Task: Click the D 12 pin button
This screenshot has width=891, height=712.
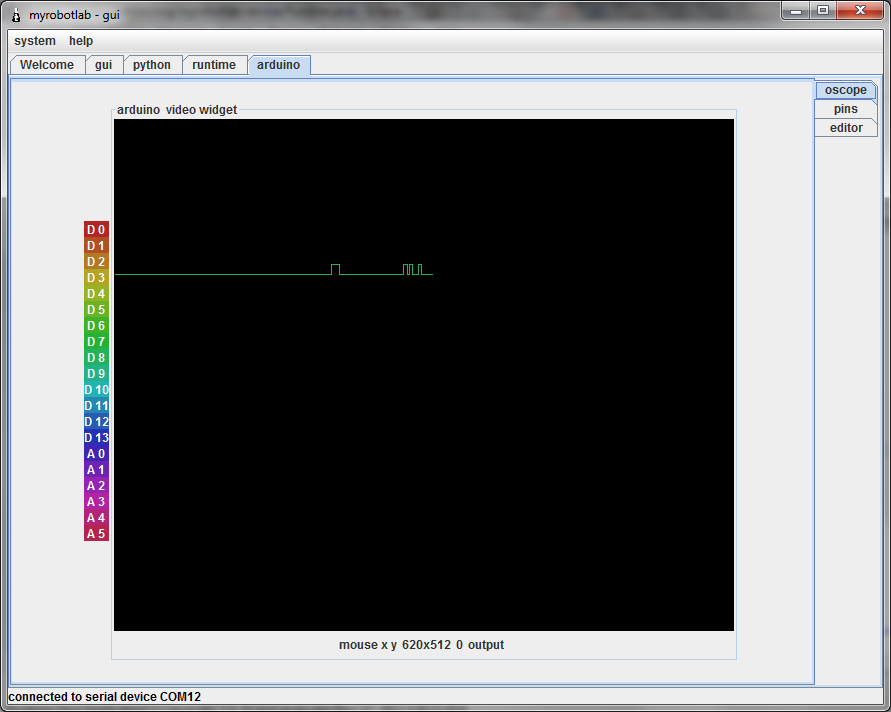Action: point(96,422)
